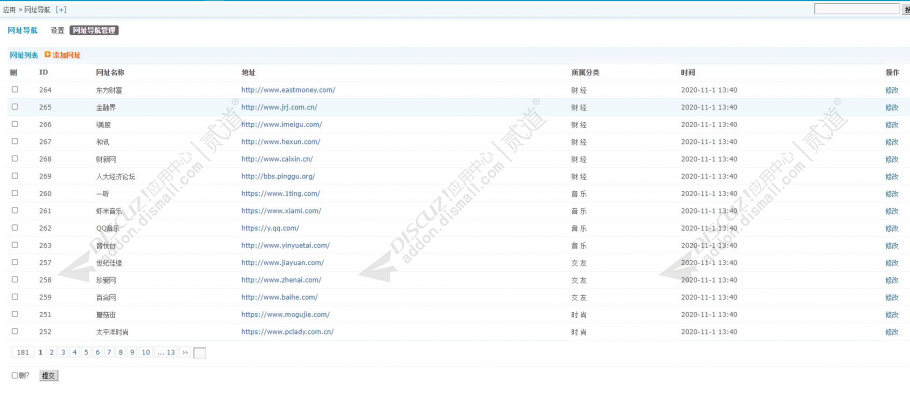Image resolution: width=910 pixels, height=393 pixels.
Task: Open the www.baihe.com link
Action: coord(279,297)
